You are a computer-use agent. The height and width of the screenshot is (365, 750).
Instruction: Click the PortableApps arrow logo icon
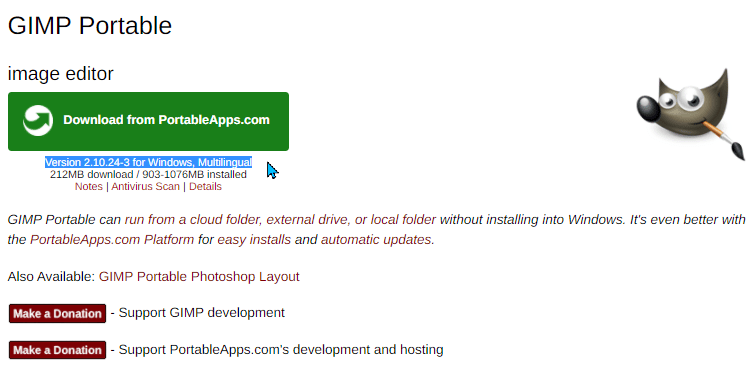point(38,121)
